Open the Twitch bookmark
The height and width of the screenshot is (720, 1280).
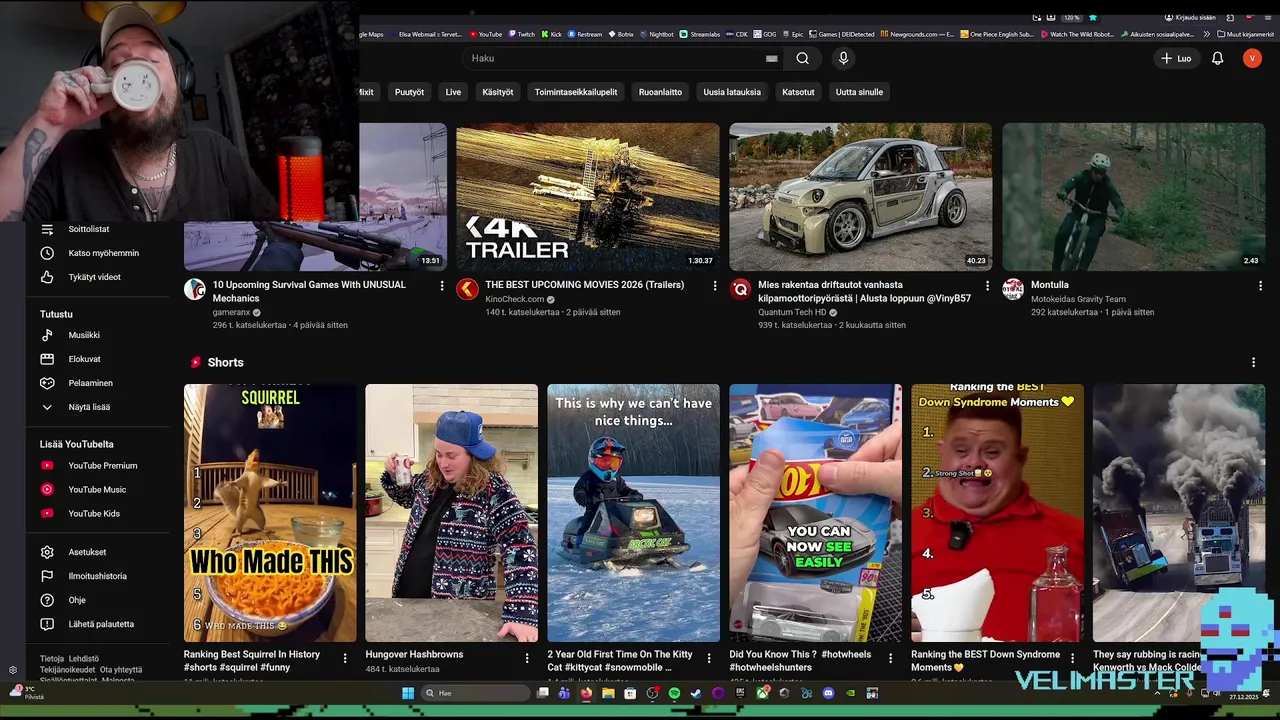point(521,34)
